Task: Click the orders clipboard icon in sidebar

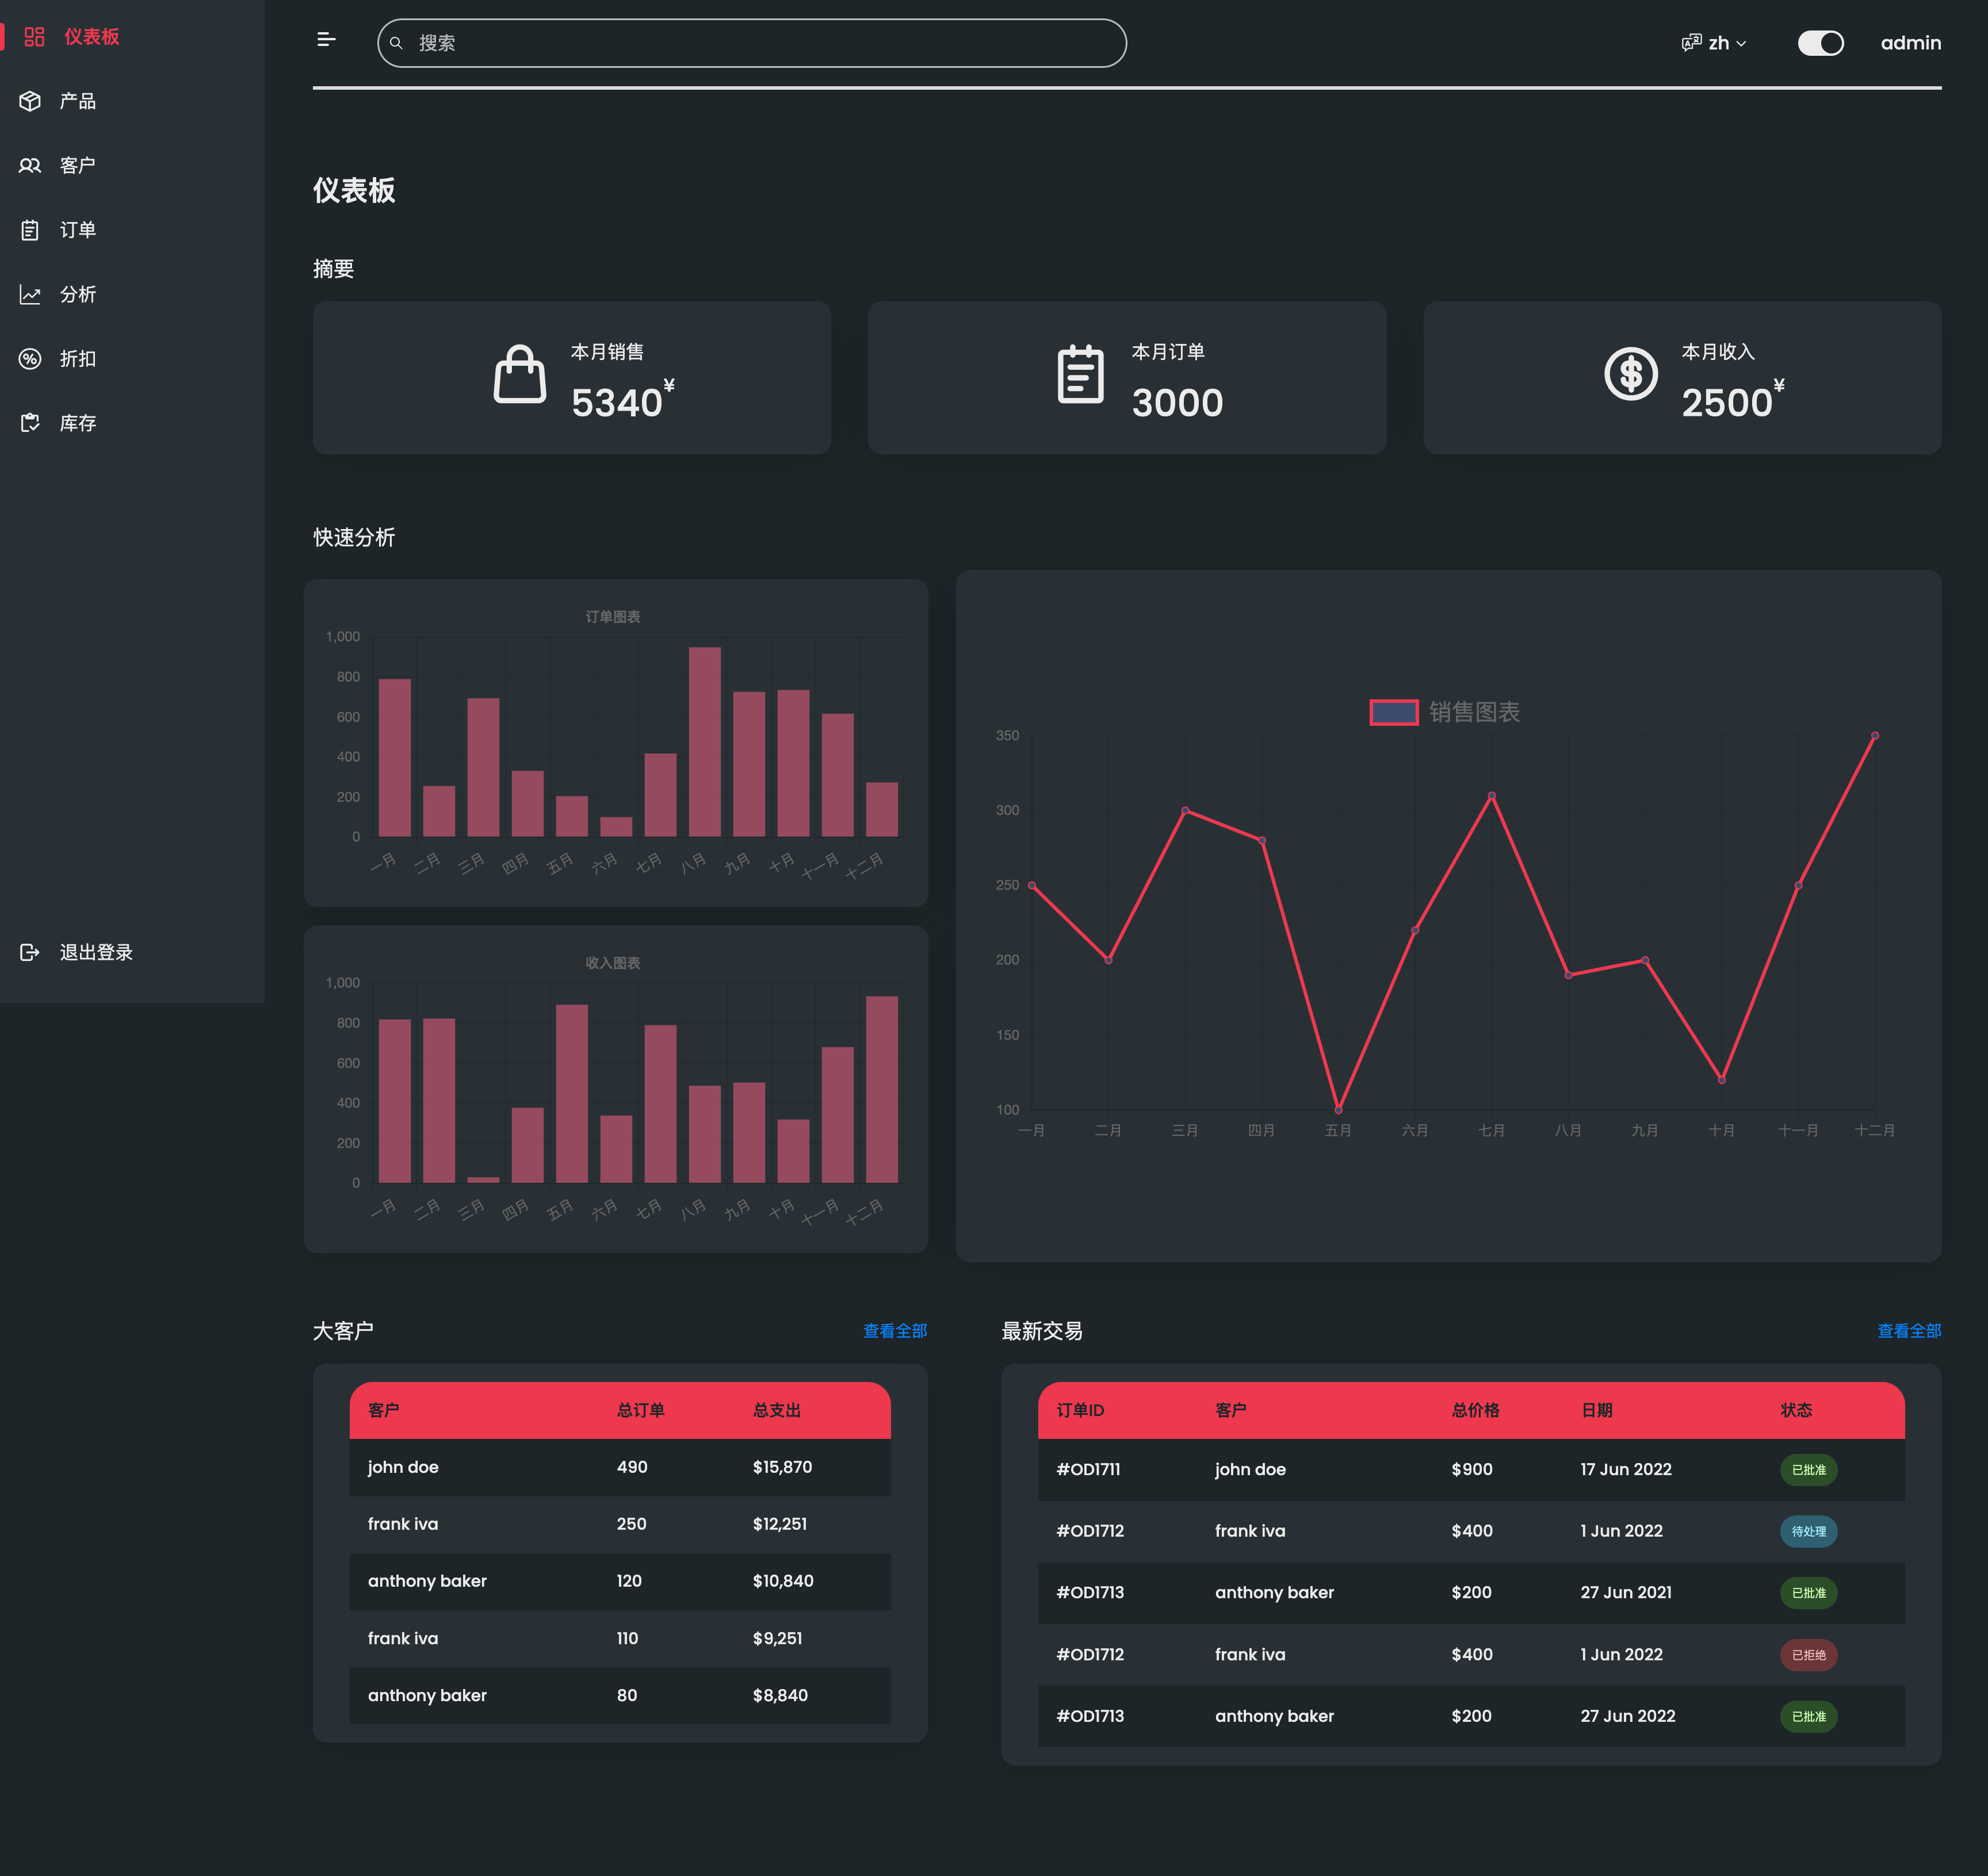Action: pyautogui.click(x=30, y=230)
